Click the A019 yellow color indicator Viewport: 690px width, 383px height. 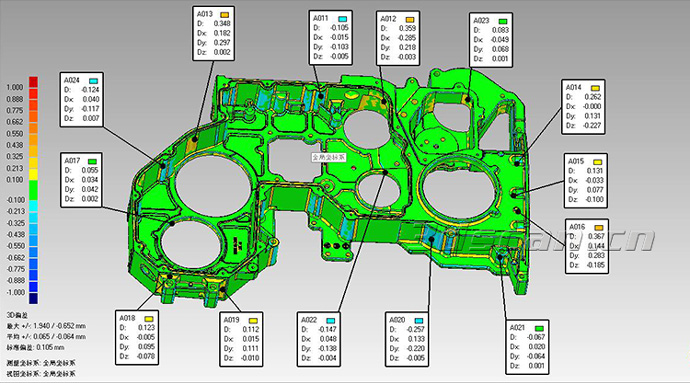point(253,320)
